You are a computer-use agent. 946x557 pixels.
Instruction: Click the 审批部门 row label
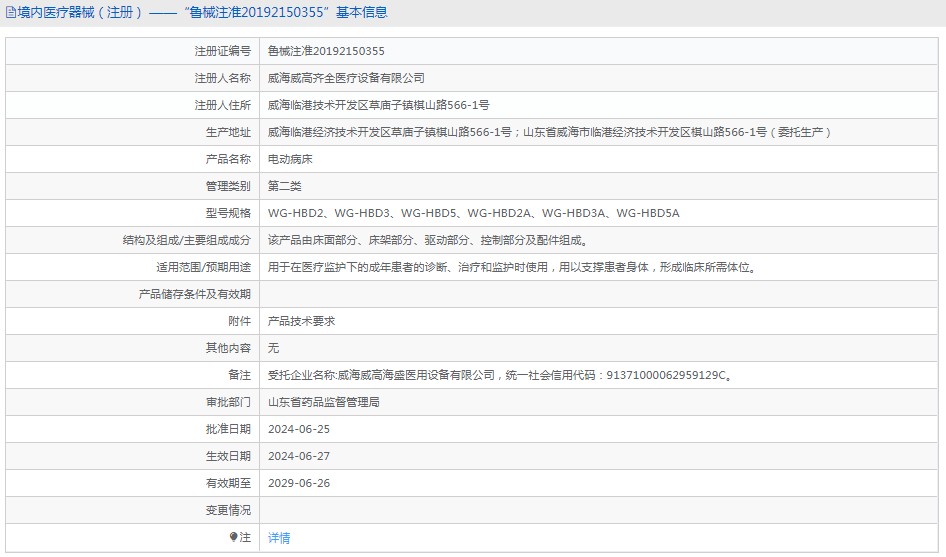point(228,403)
